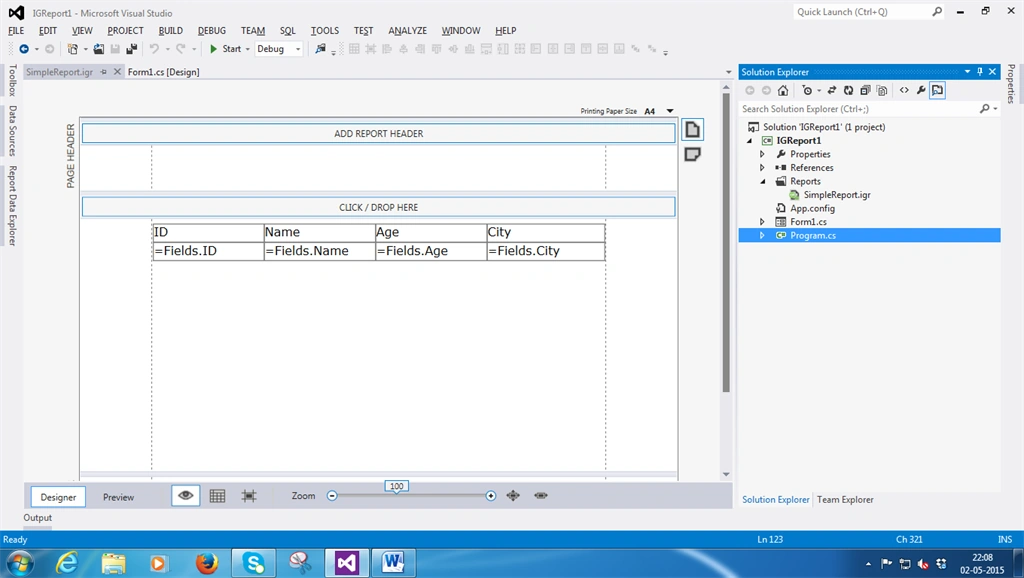Expand the References node
The image size is (1024, 578).
tap(762, 168)
